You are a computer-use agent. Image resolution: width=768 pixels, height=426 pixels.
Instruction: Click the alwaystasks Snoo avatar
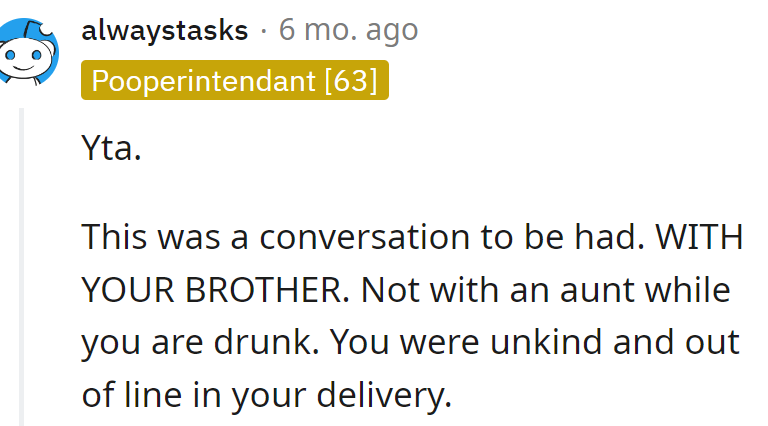coord(24,52)
